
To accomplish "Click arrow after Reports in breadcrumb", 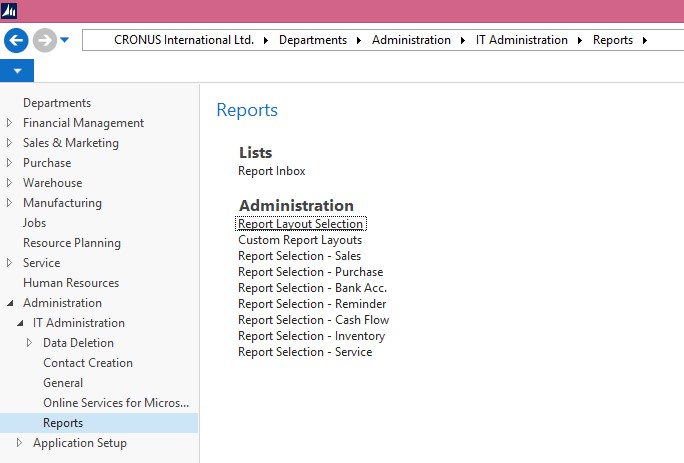I will [x=645, y=40].
